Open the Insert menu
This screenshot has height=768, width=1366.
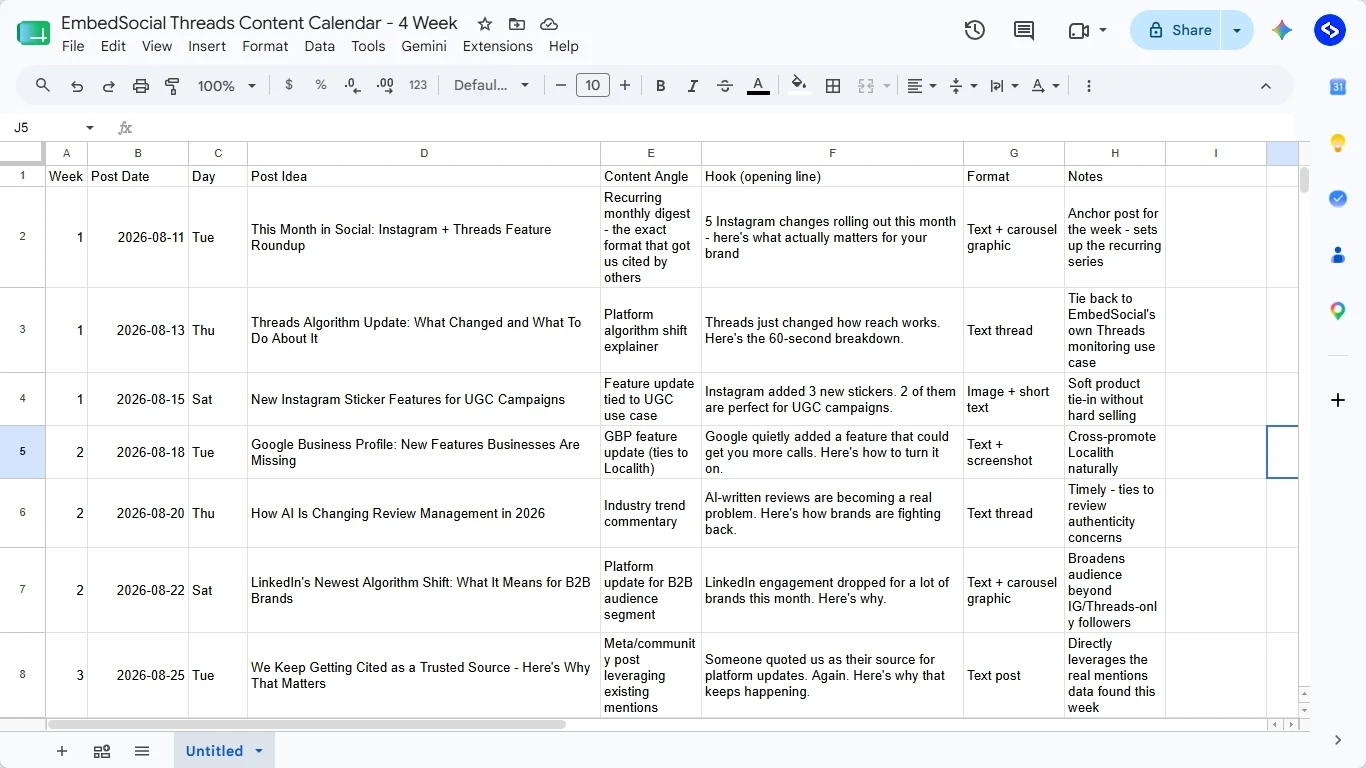[x=207, y=46]
